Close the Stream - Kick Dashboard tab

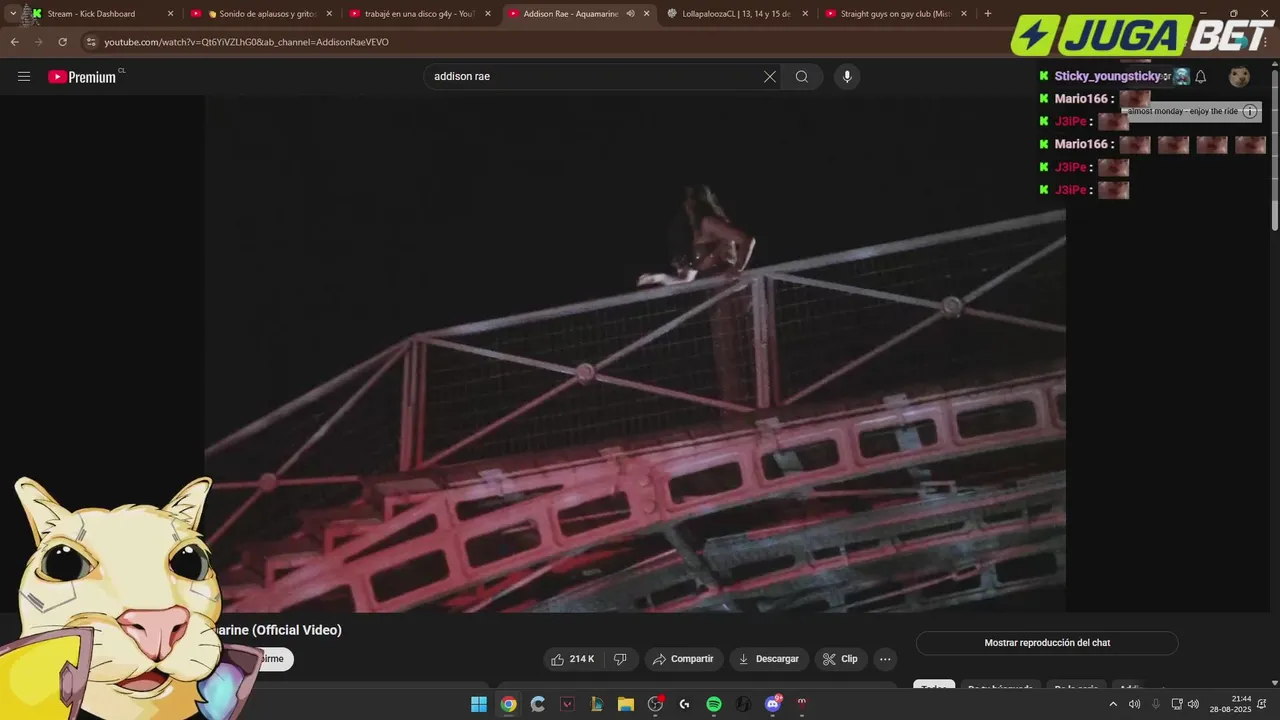point(170,14)
